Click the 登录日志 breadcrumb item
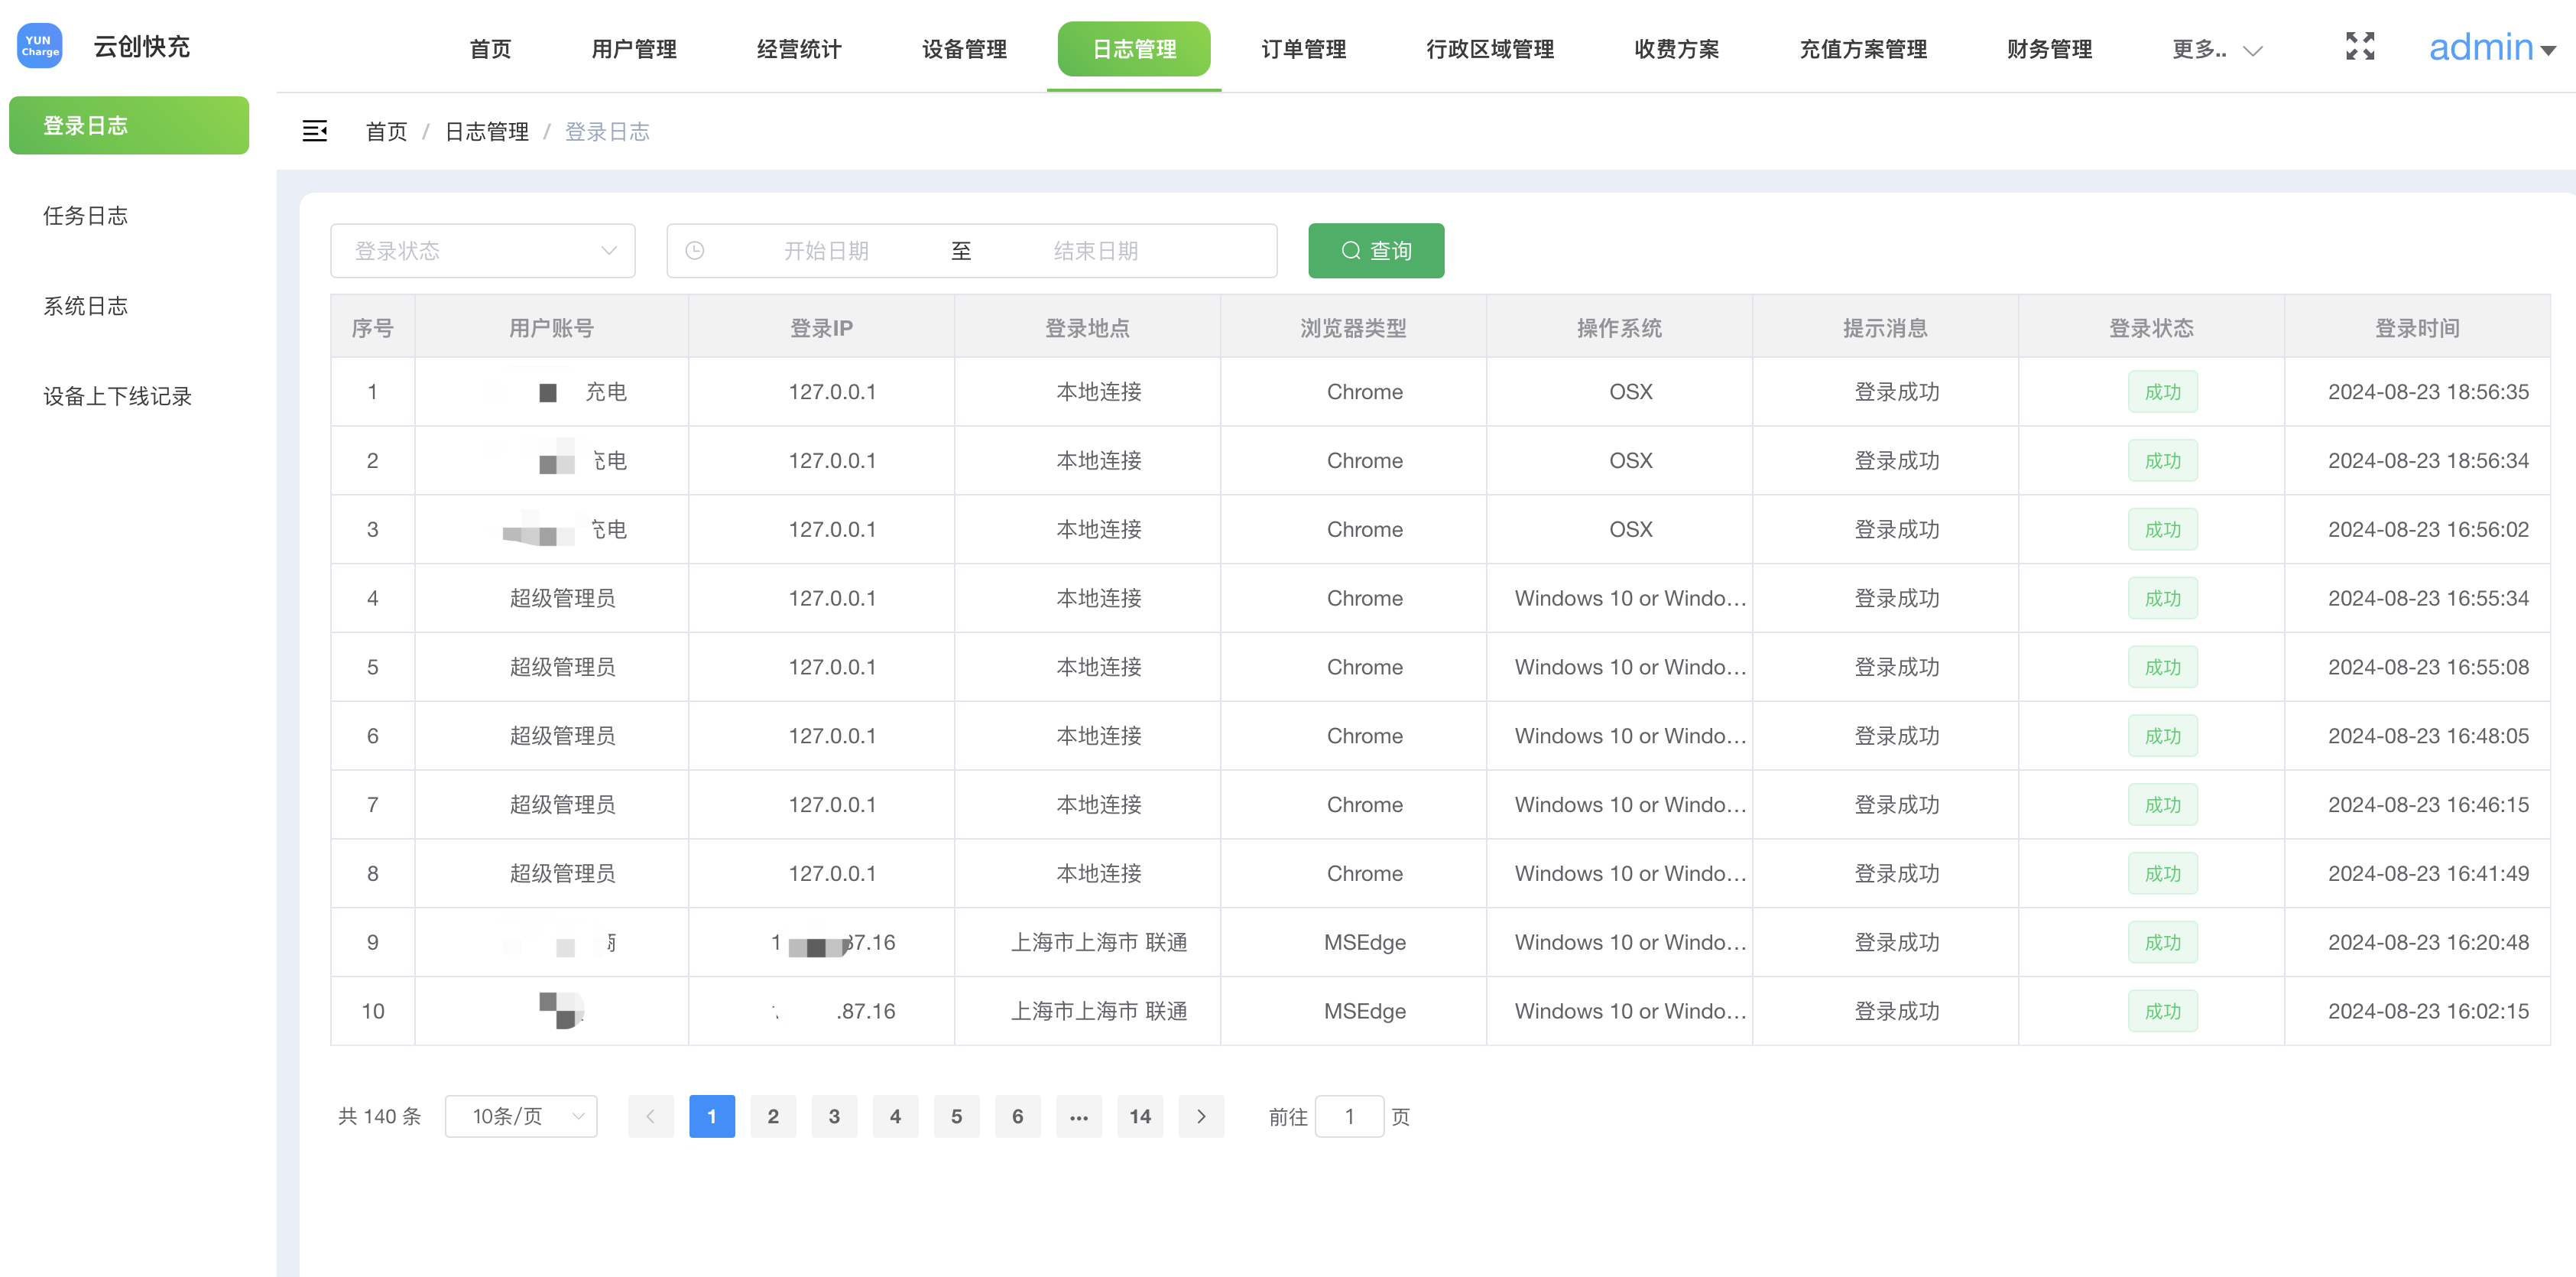 coord(607,131)
